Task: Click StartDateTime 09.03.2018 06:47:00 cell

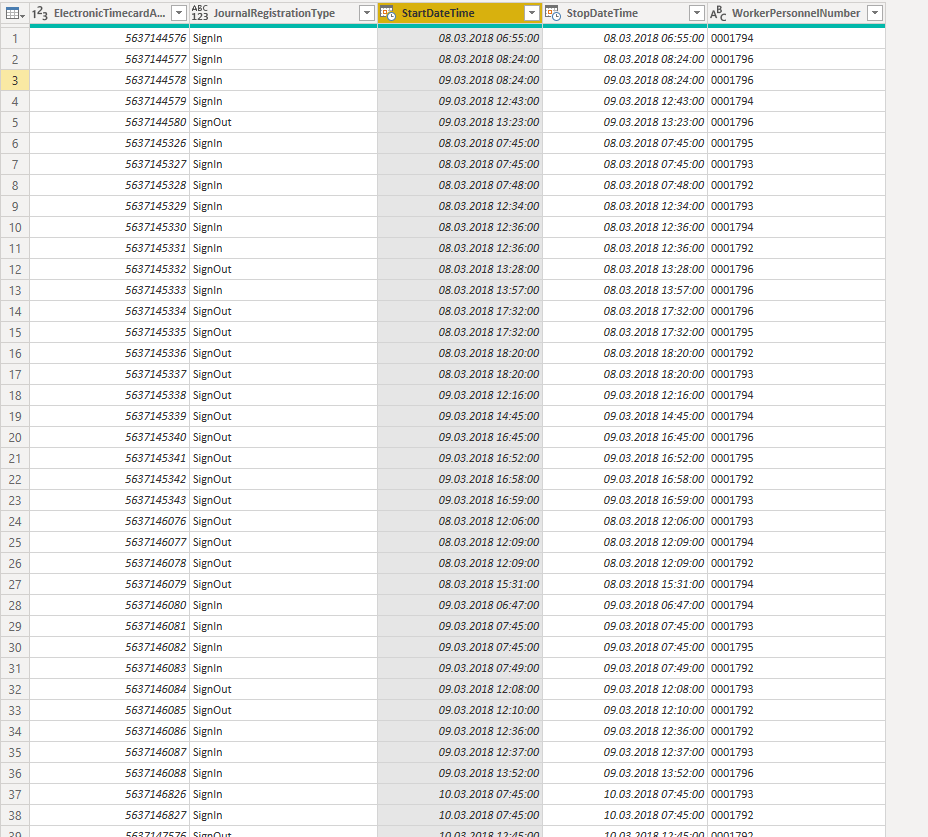Action: 460,606
